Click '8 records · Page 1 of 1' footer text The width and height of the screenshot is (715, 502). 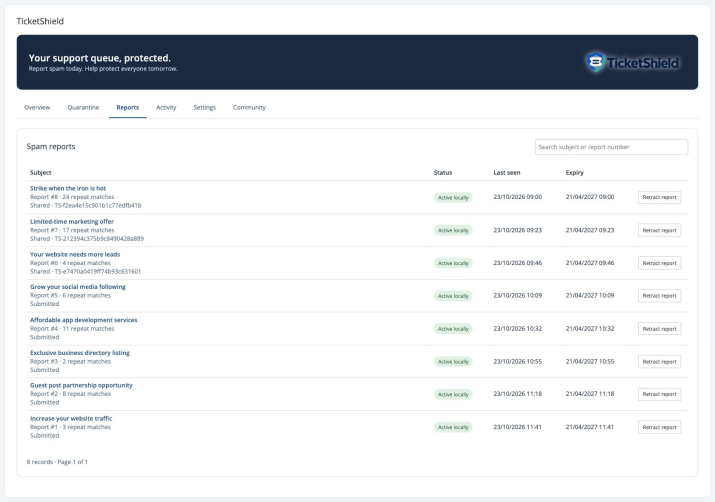coord(57,462)
